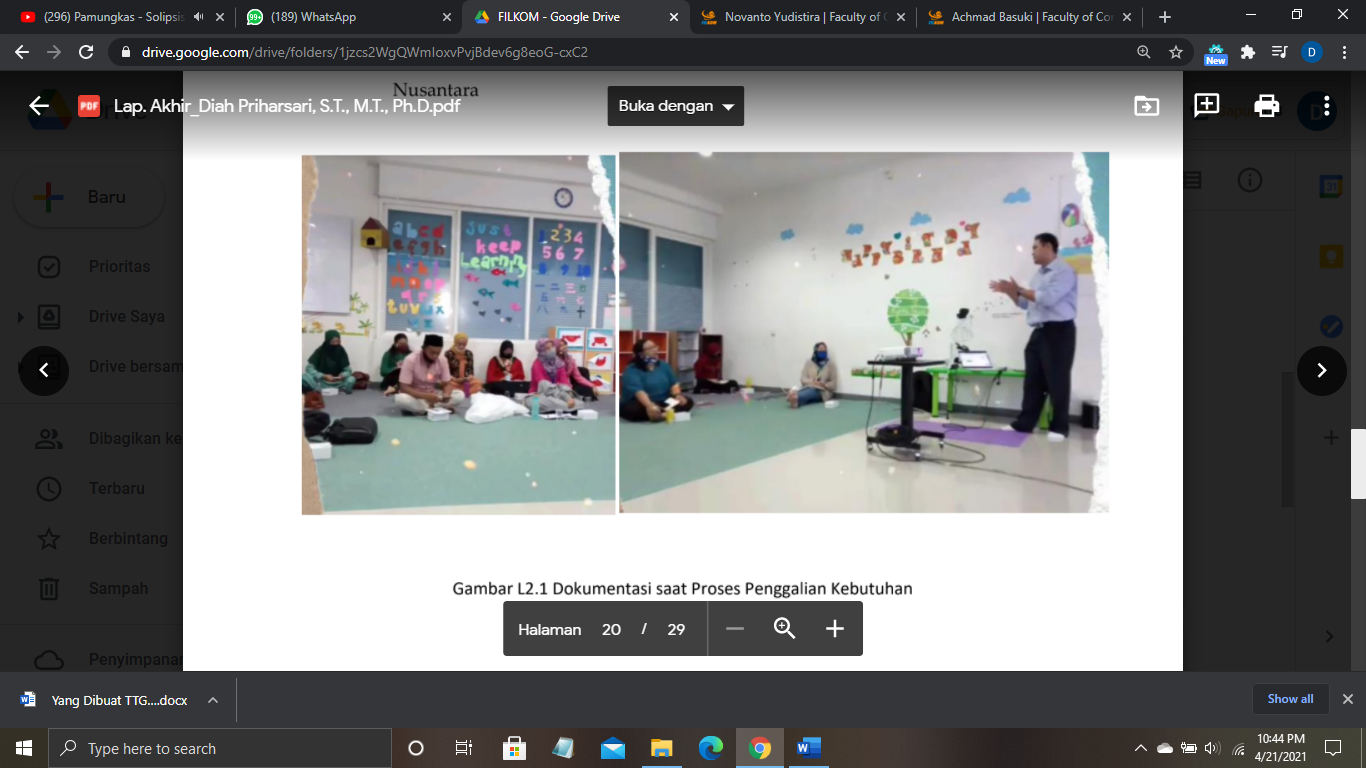Show previous file with left arrow
The width and height of the screenshot is (1366, 768).
44,370
